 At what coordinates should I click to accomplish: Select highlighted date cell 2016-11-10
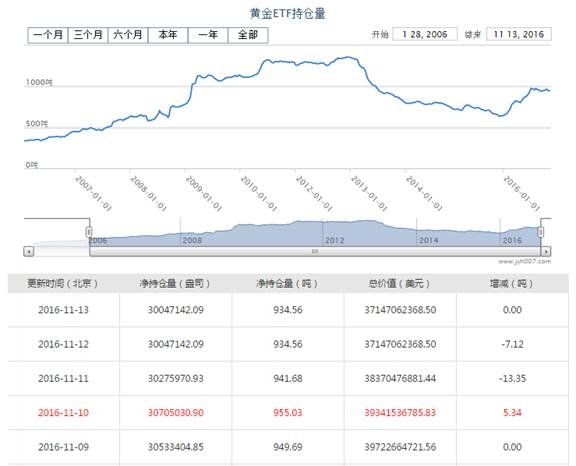click(x=64, y=412)
